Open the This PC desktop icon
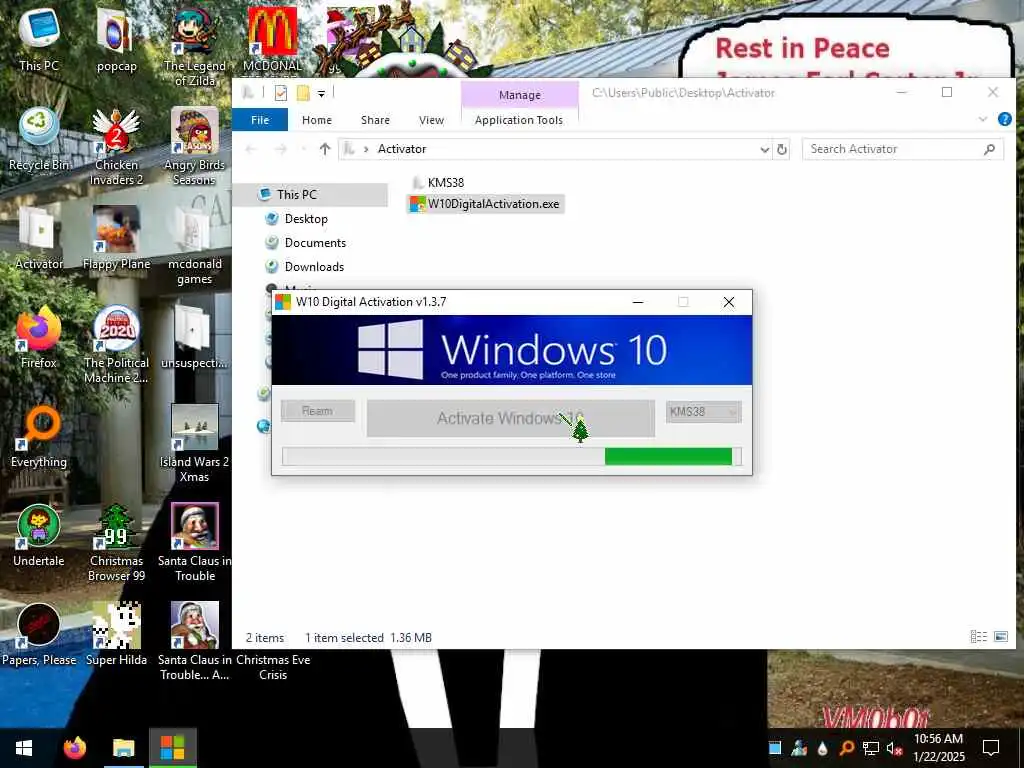 (x=39, y=39)
